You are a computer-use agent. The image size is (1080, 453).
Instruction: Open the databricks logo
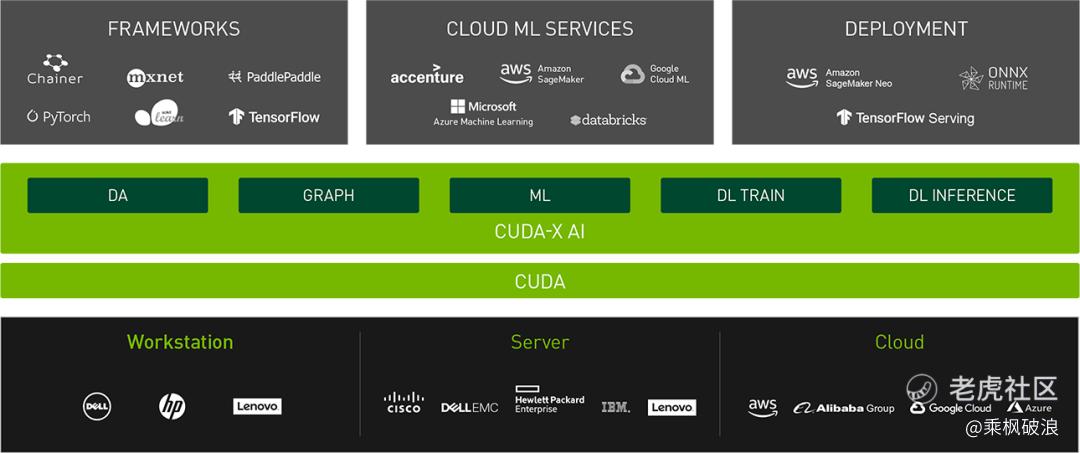pos(608,120)
